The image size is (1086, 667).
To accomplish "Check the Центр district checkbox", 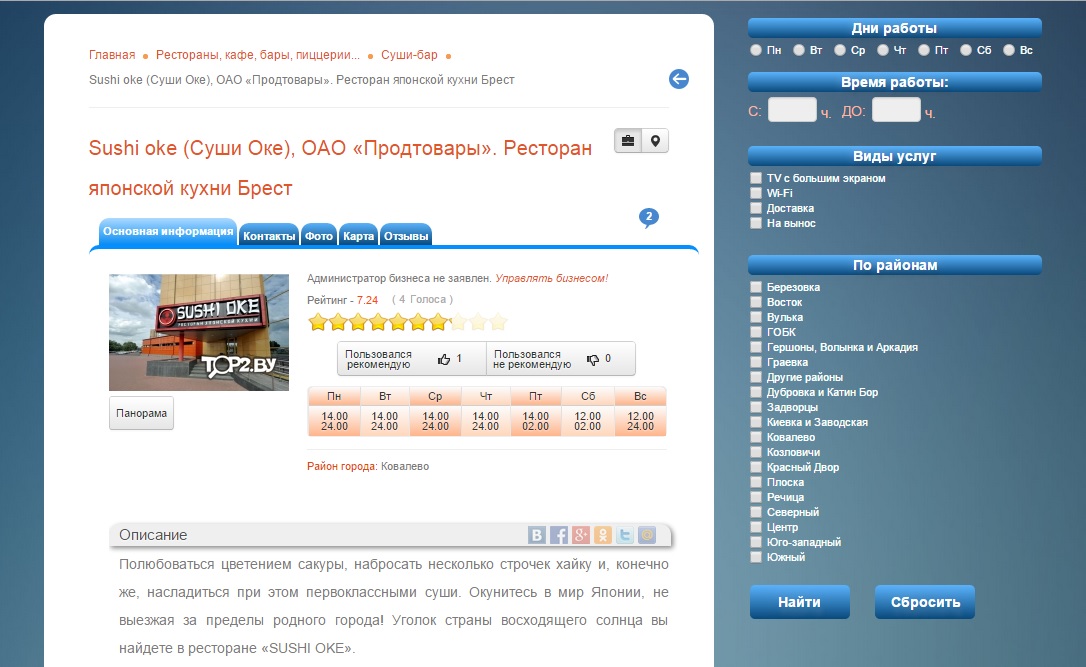I will pyautogui.click(x=756, y=527).
